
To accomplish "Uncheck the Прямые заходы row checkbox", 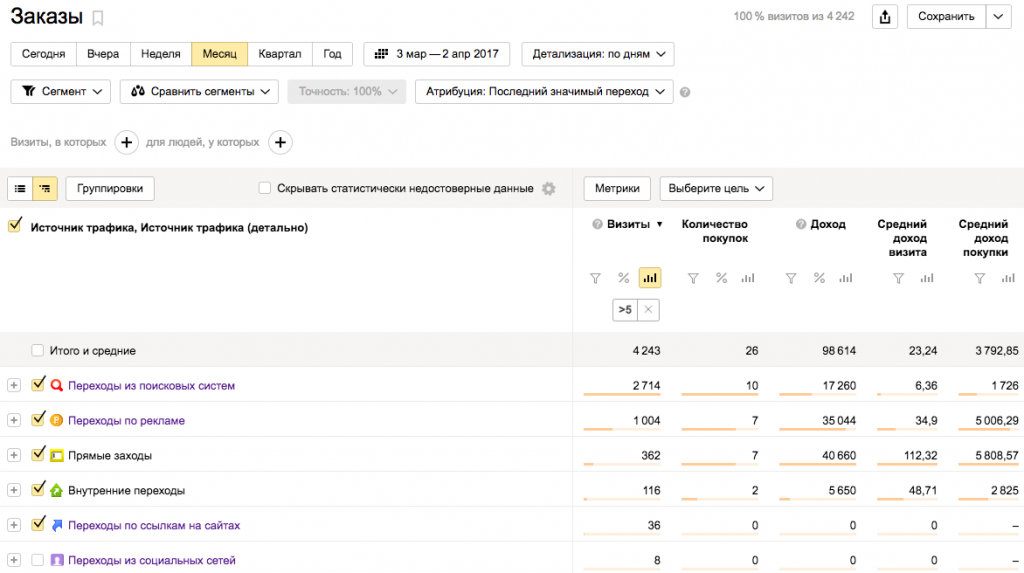I will (x=39, y=454).
